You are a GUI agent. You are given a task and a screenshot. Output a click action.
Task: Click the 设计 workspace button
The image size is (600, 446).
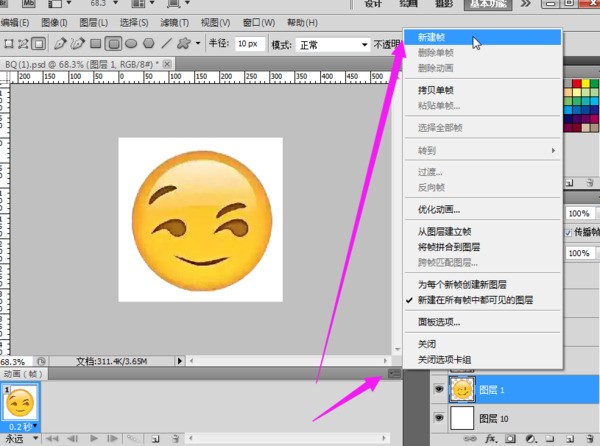coord(373,4)
